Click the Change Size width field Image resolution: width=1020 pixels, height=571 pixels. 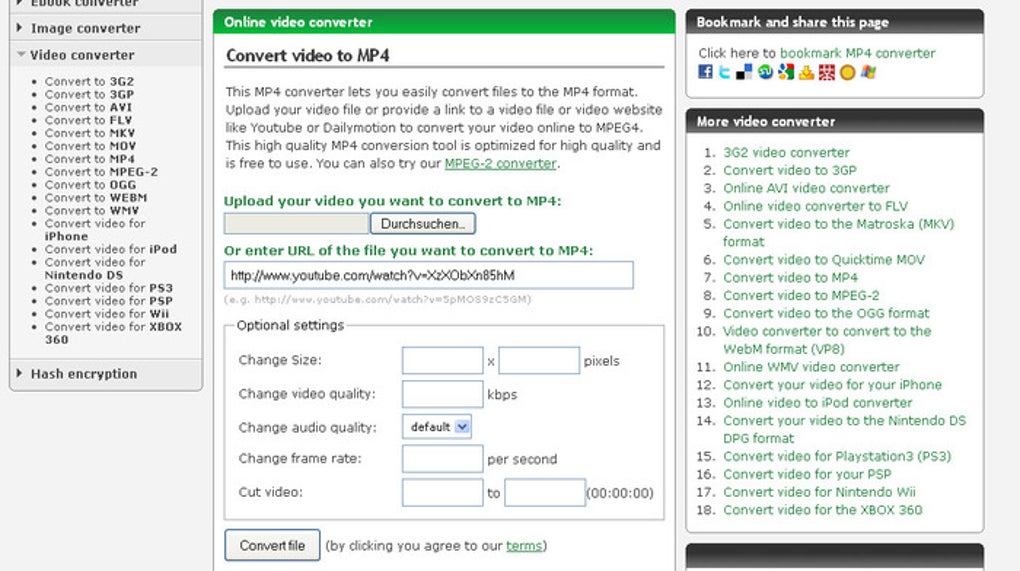442,360
